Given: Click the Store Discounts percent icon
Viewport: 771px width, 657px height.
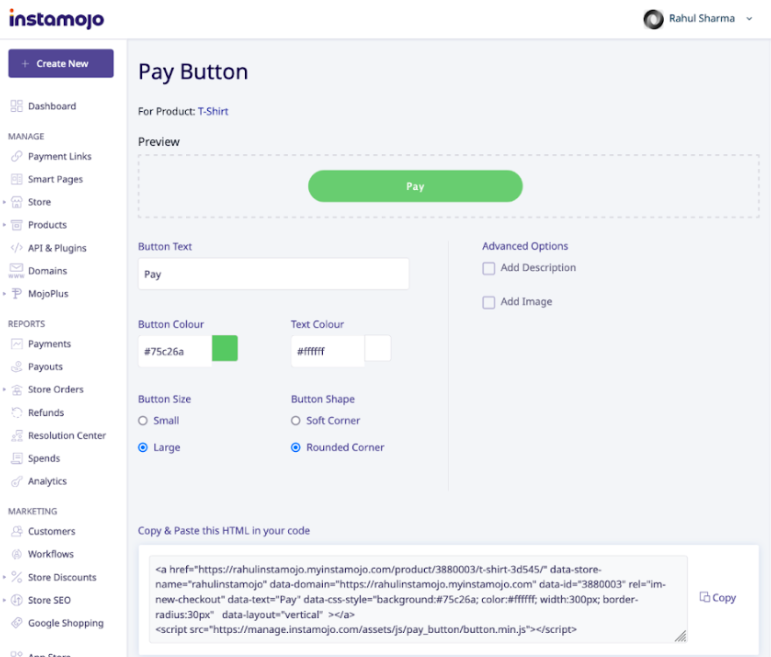Looking at the screenshot, I should pos(17,577).
